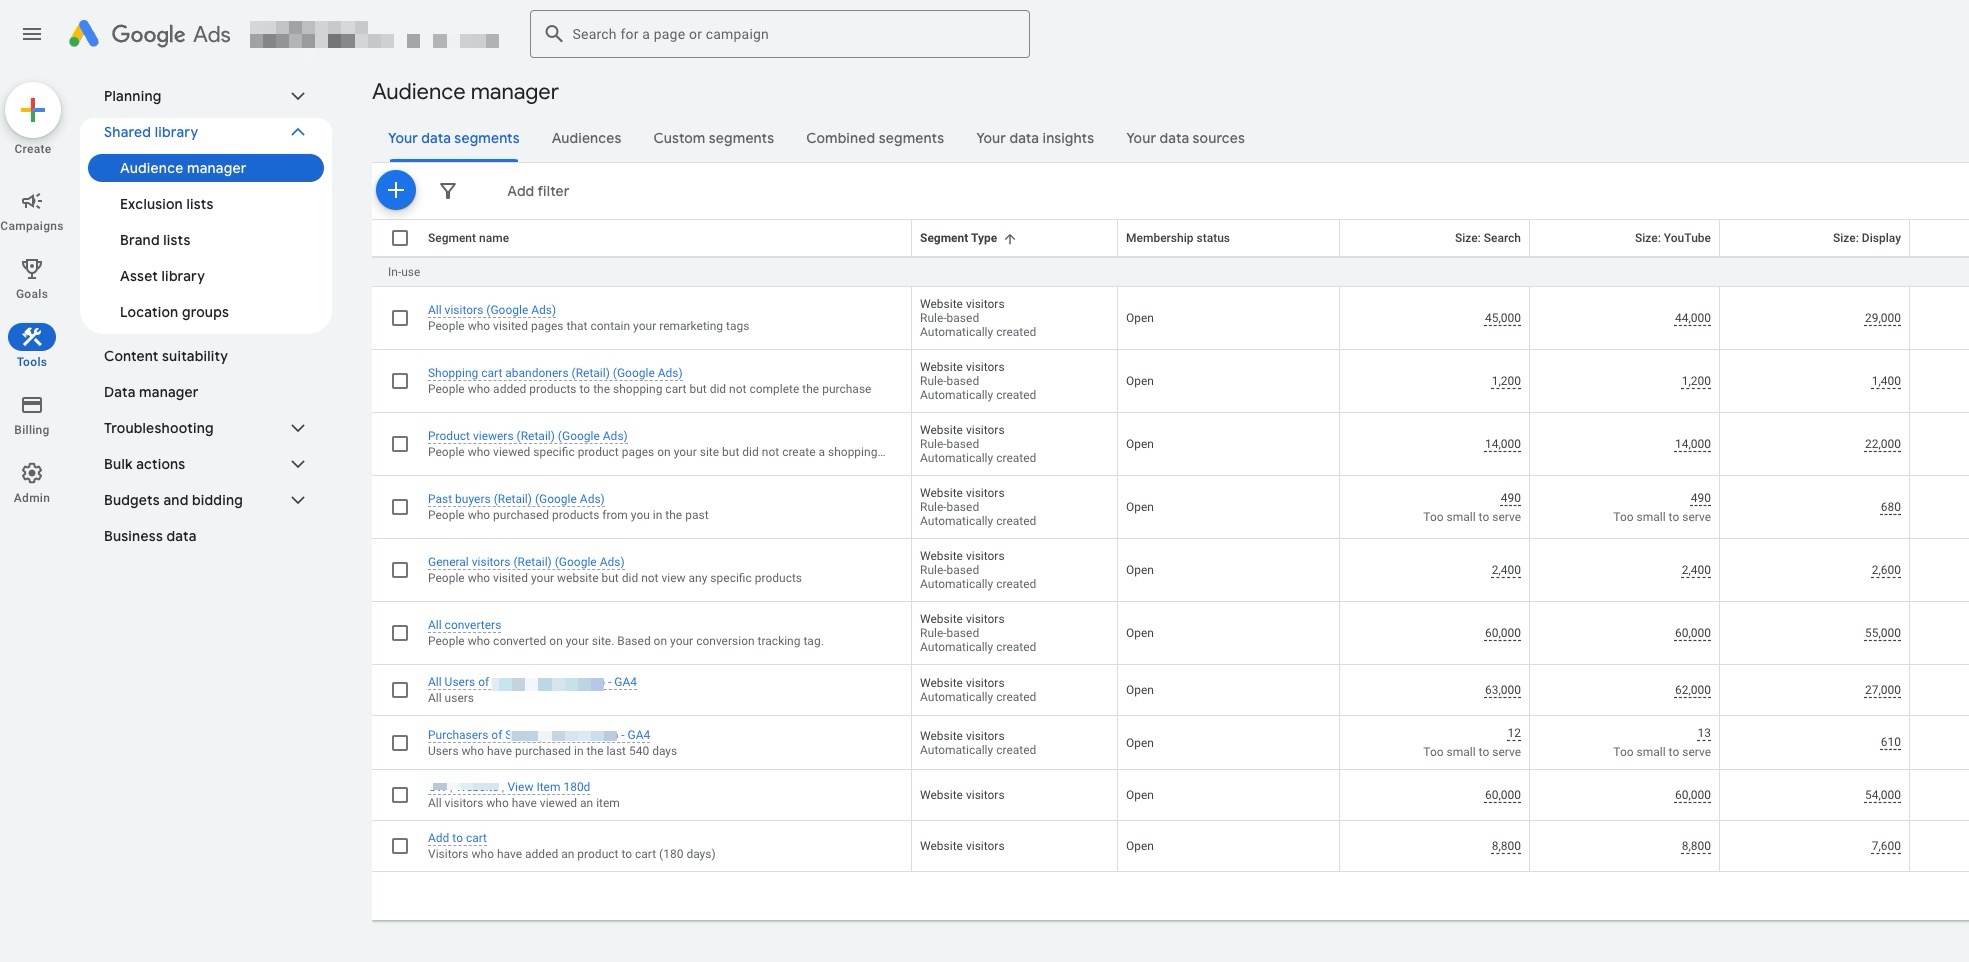Click the Membership status column header

click(1178, 238)
